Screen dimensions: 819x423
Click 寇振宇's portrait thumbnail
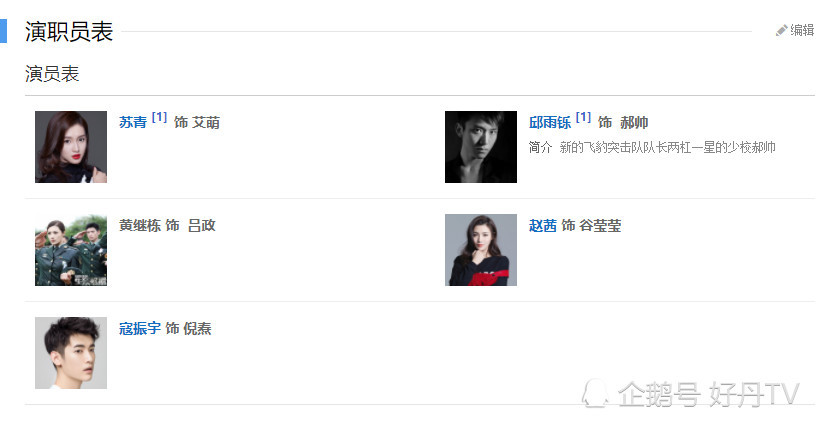click(71, 352)
